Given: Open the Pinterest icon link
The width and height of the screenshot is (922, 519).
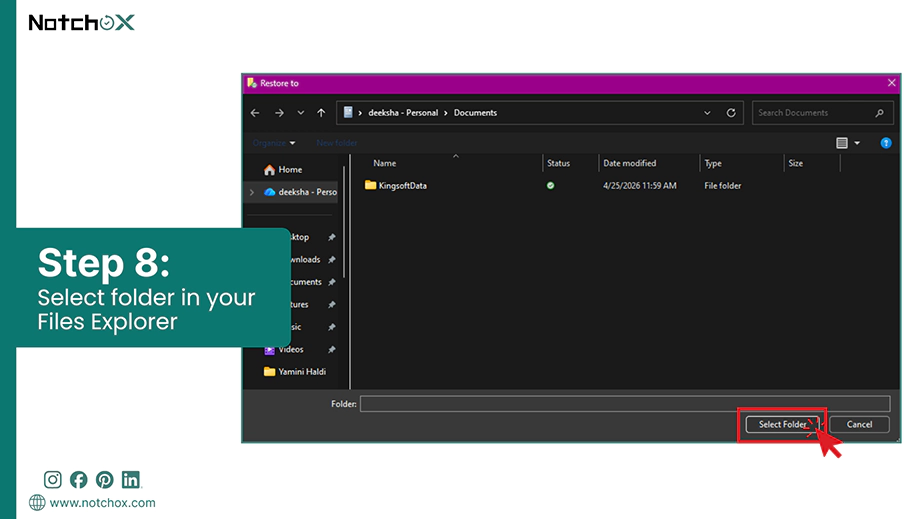Looking at the screenshot, I should (105, 480).
